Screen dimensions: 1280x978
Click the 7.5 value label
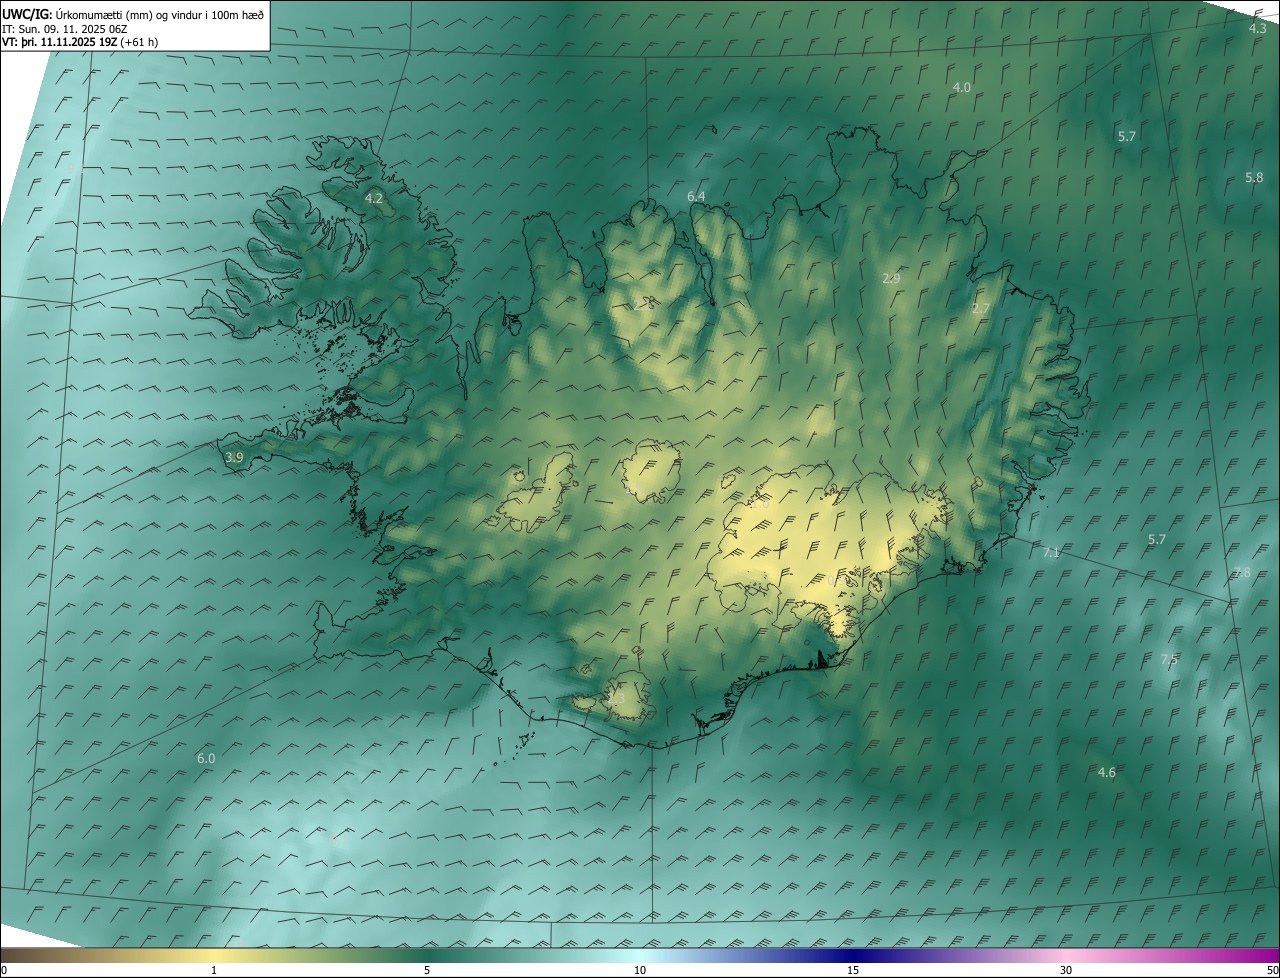(1168, 660)
